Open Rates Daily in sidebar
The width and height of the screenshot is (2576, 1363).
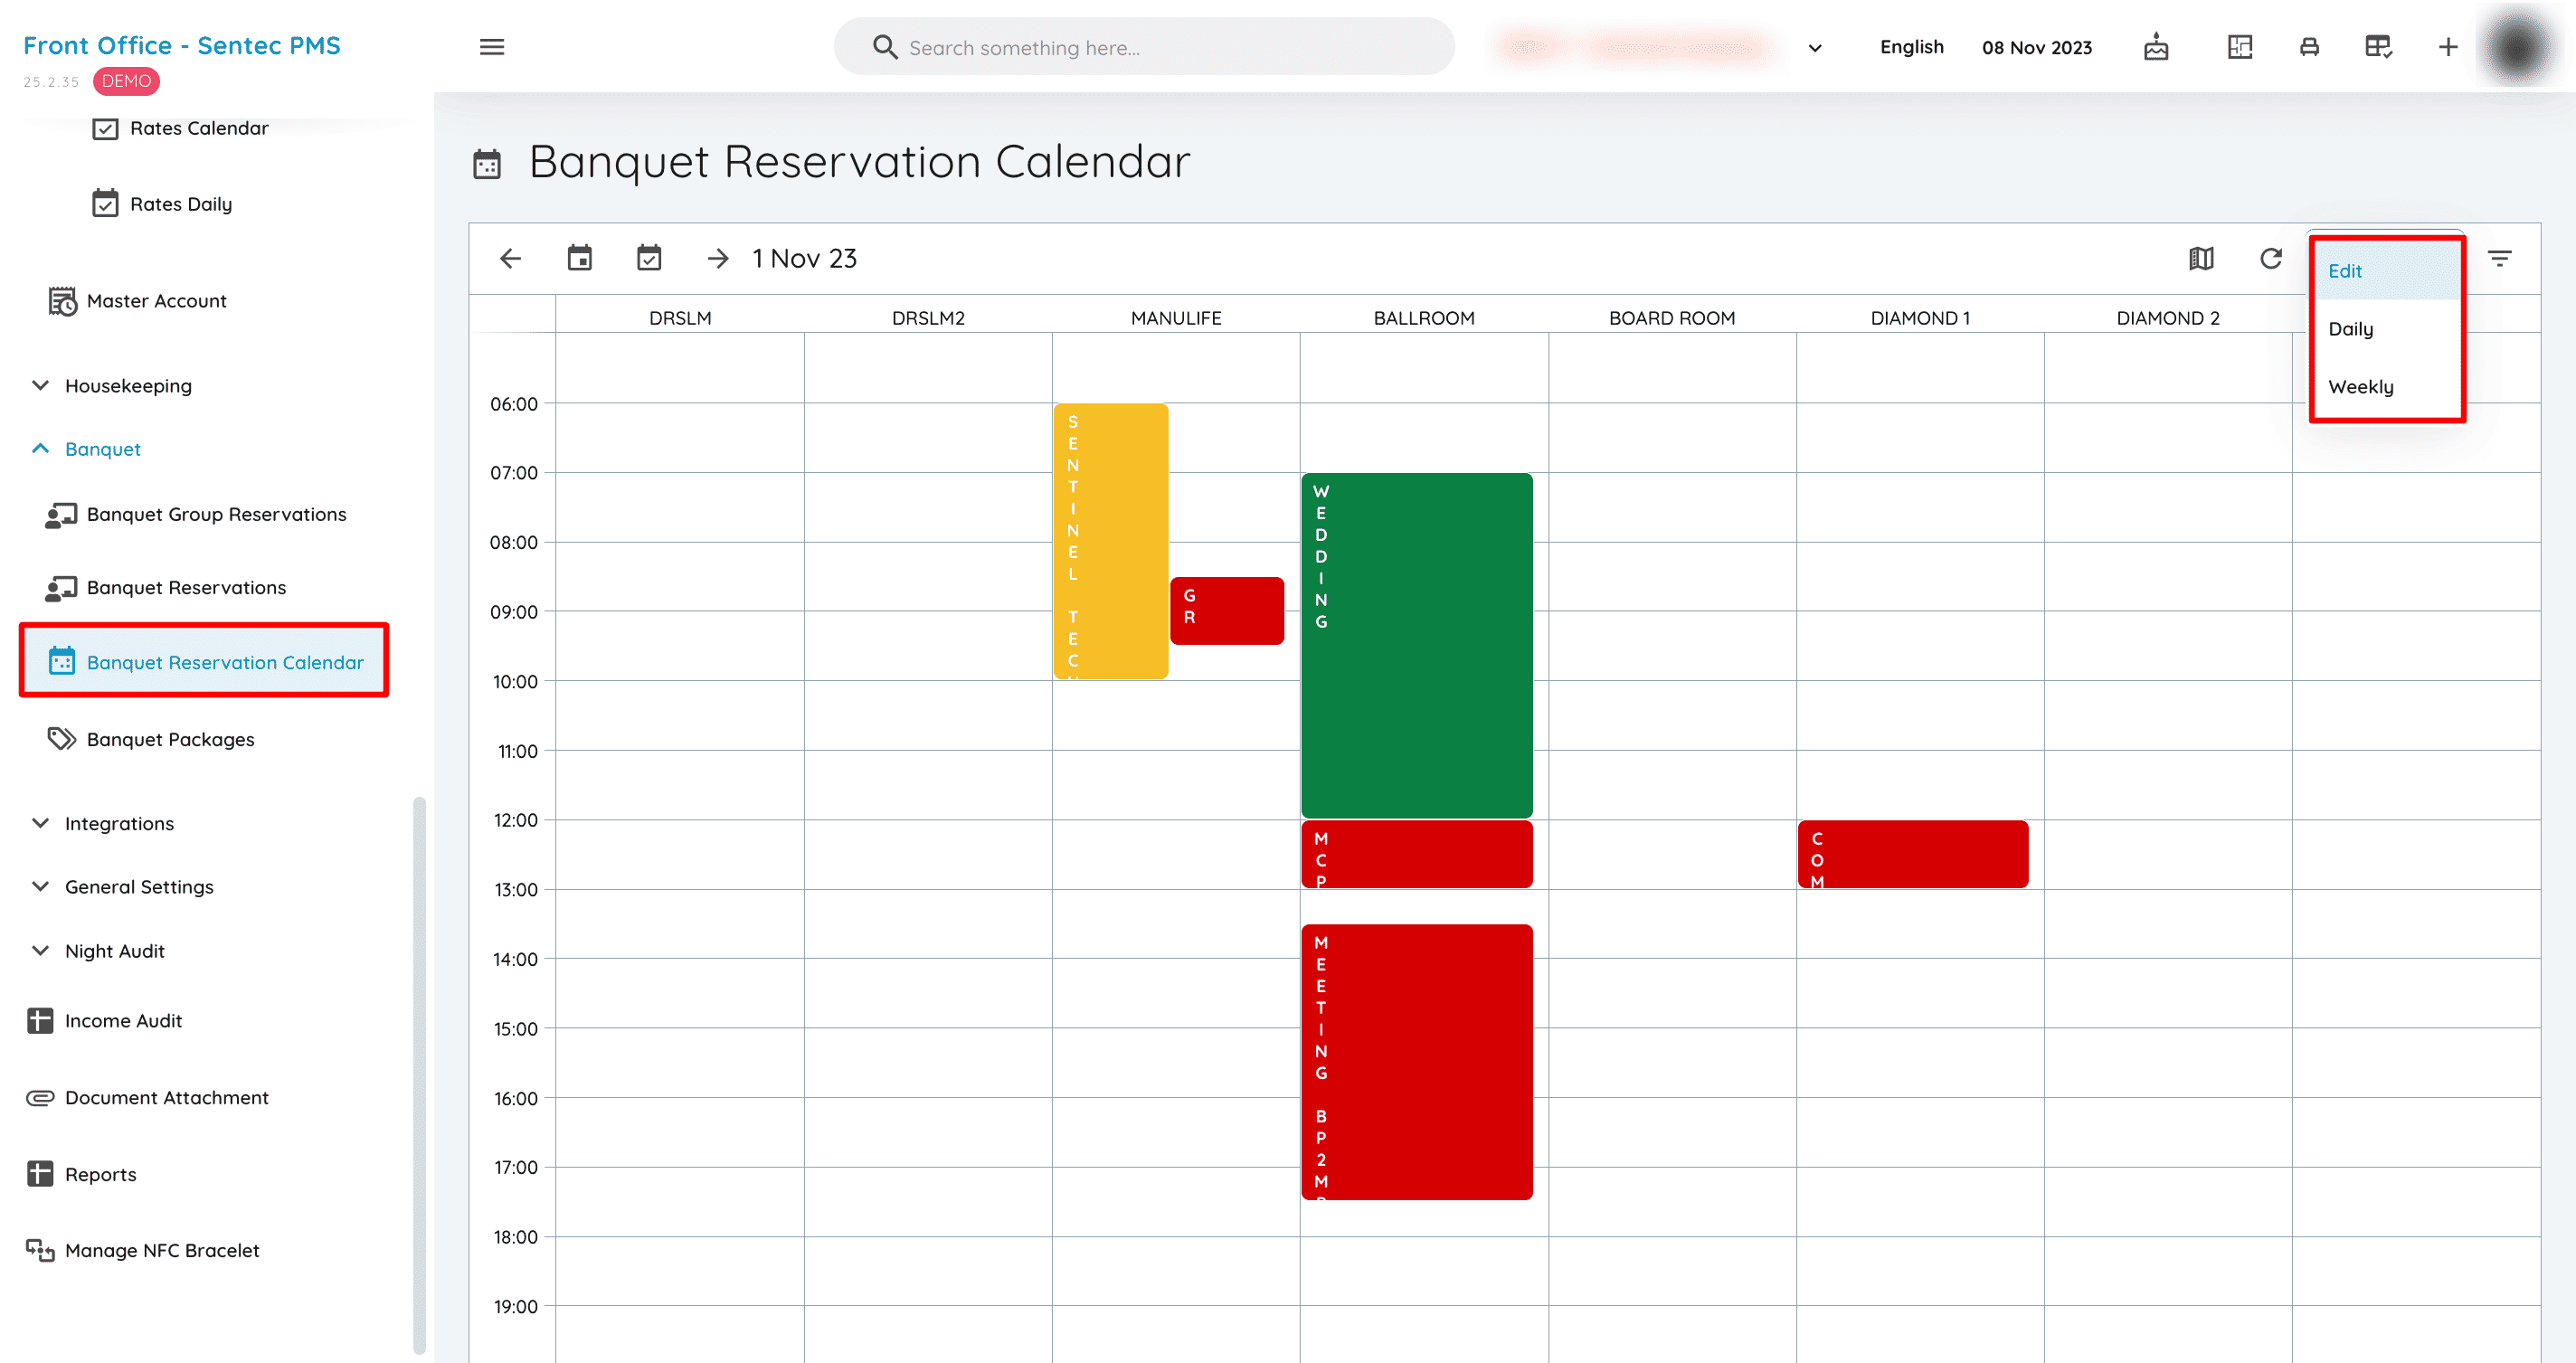pos(163,204)
